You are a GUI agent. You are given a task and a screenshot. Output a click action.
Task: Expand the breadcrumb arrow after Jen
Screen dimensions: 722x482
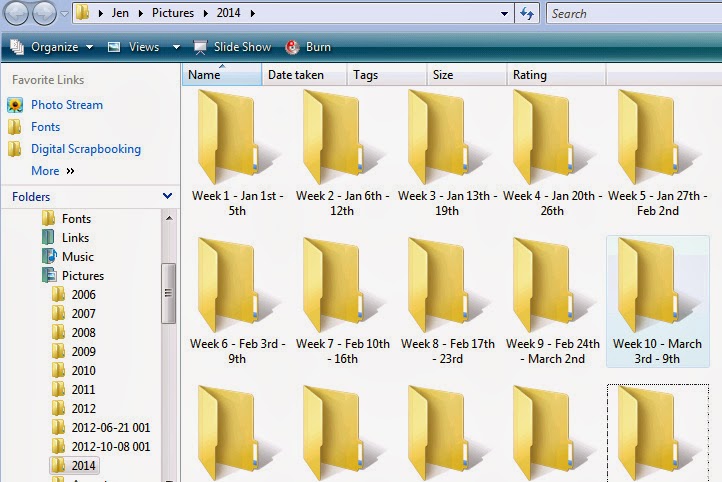click(x=141, y=13)
